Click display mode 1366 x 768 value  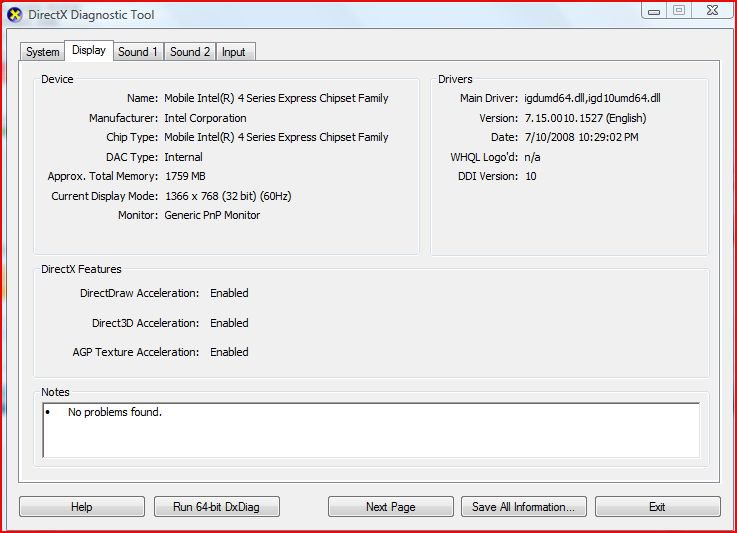[x=228, y=196]
